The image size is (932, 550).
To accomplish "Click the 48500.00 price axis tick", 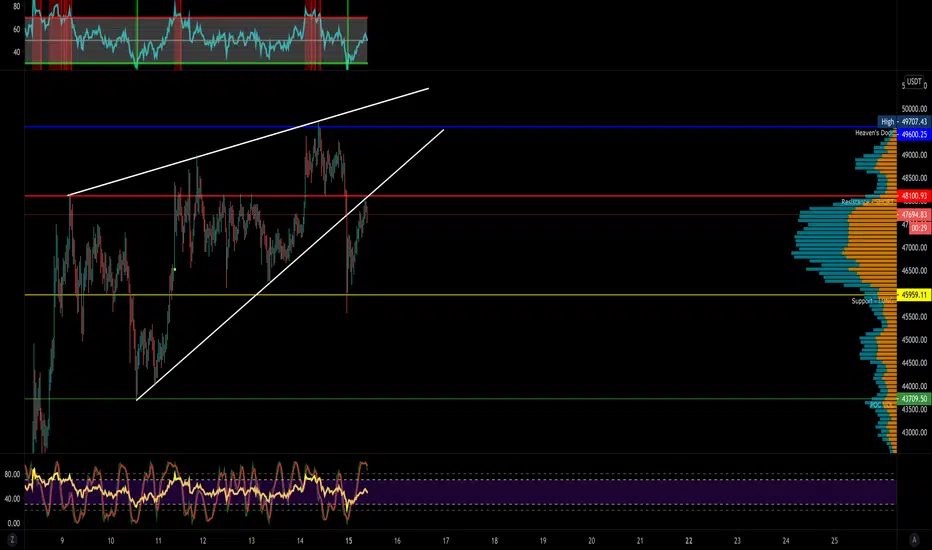I will tap(914, 178).
